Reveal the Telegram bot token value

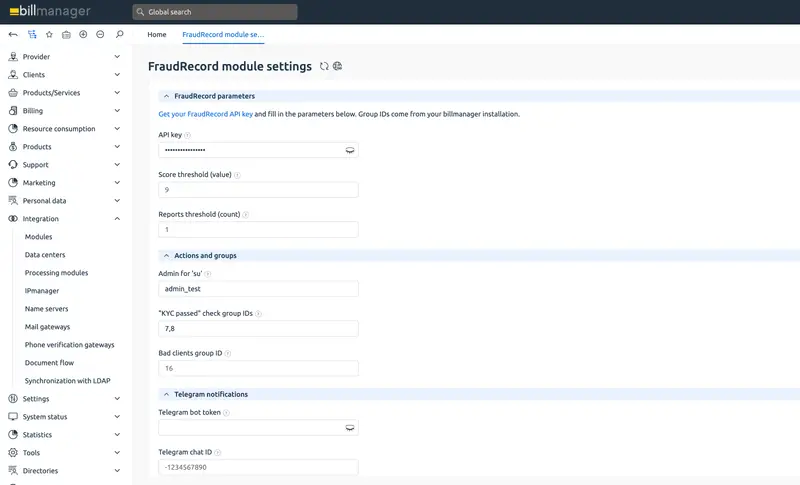click(350, 428)
